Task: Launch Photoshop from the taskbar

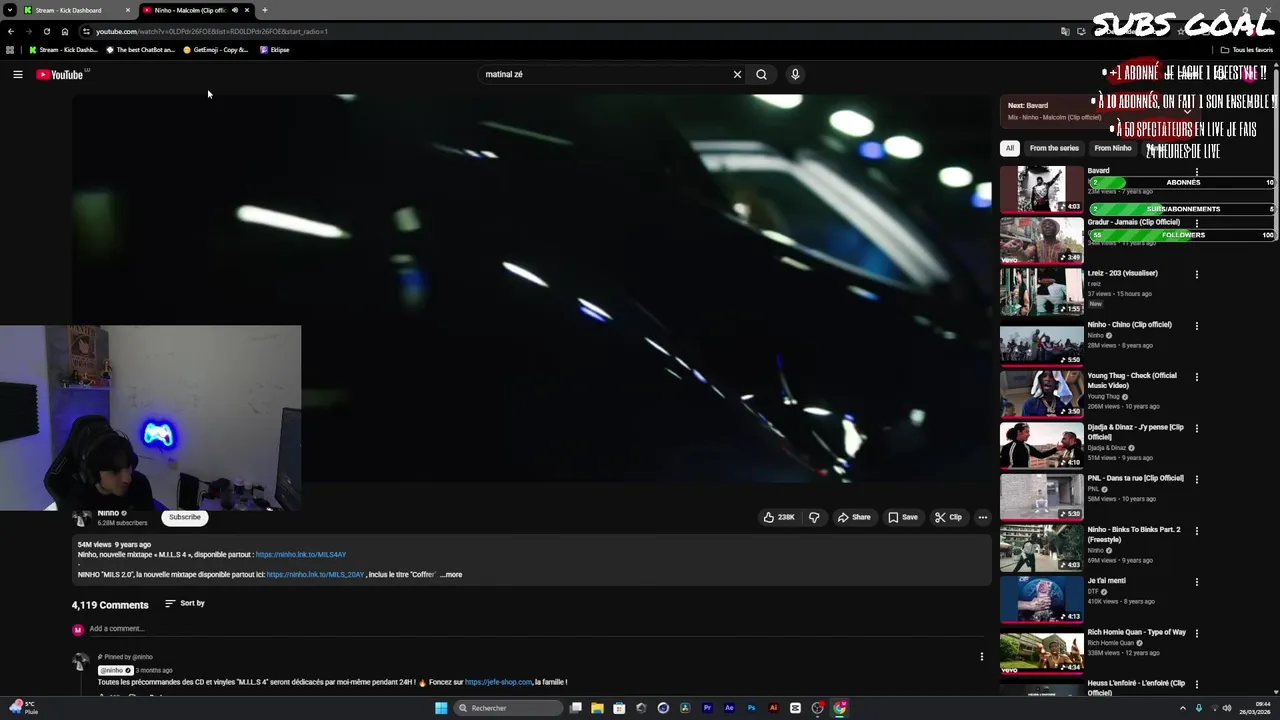Action: coord(751,708)
